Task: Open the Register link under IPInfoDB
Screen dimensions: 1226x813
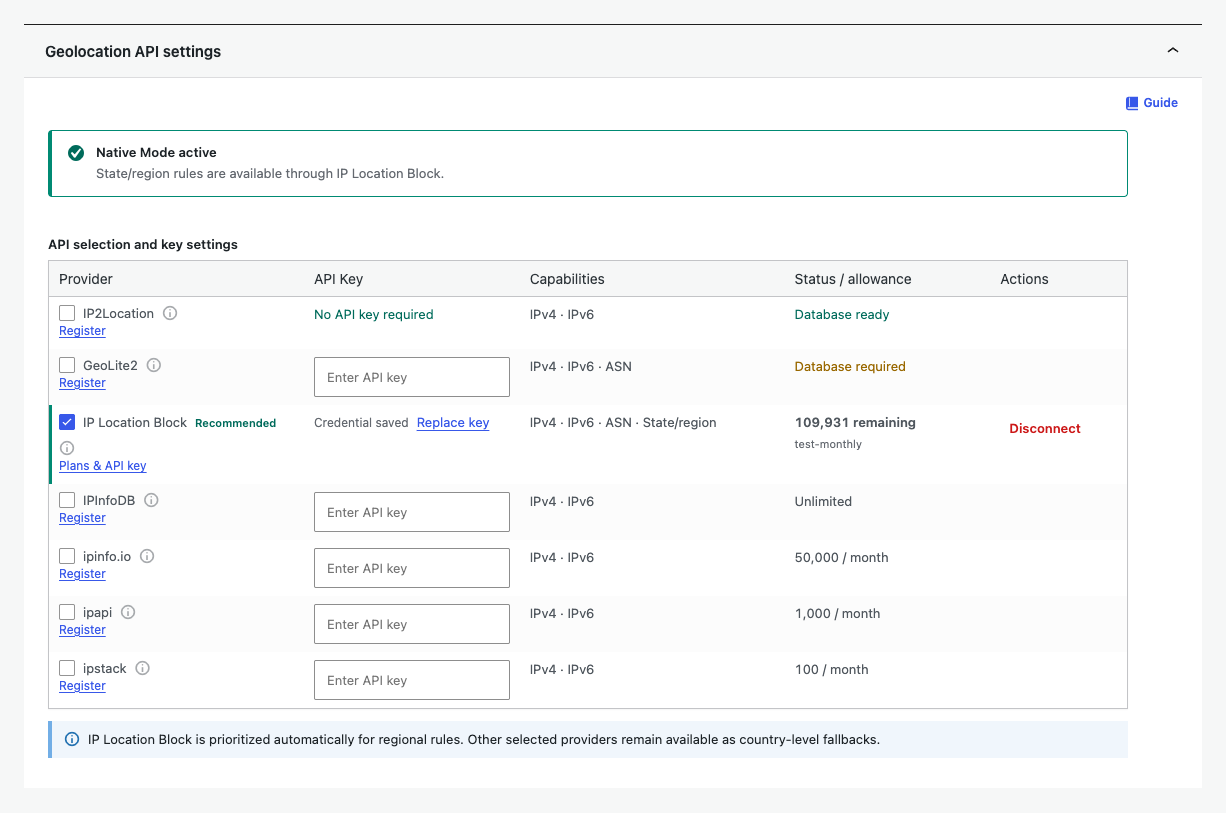Action: point(82,518)
